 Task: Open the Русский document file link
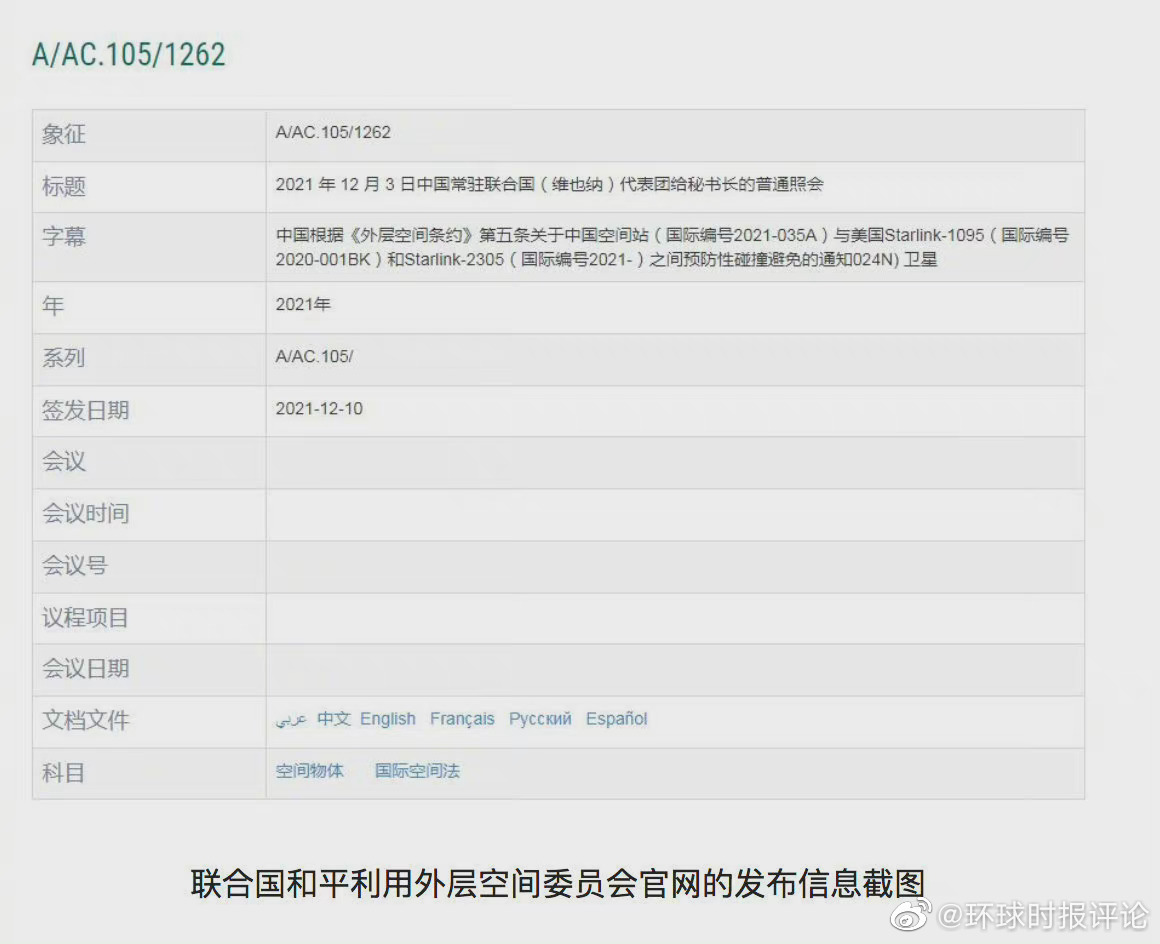540,719
